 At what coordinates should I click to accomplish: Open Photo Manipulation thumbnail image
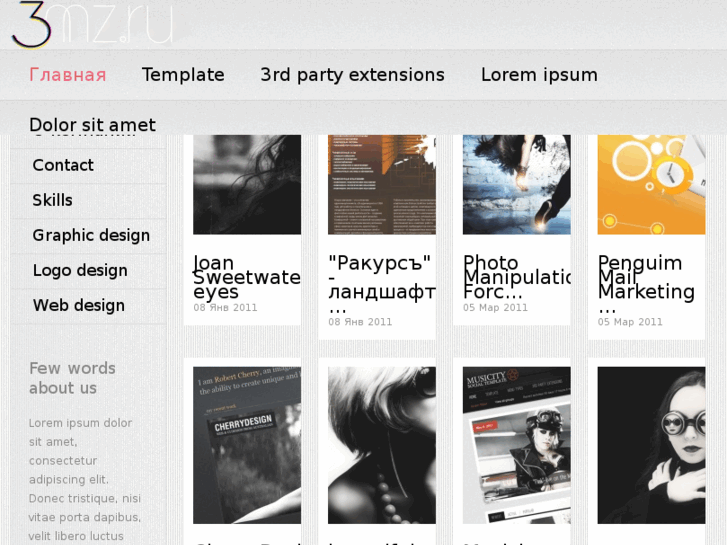click(x=517, y=185)
